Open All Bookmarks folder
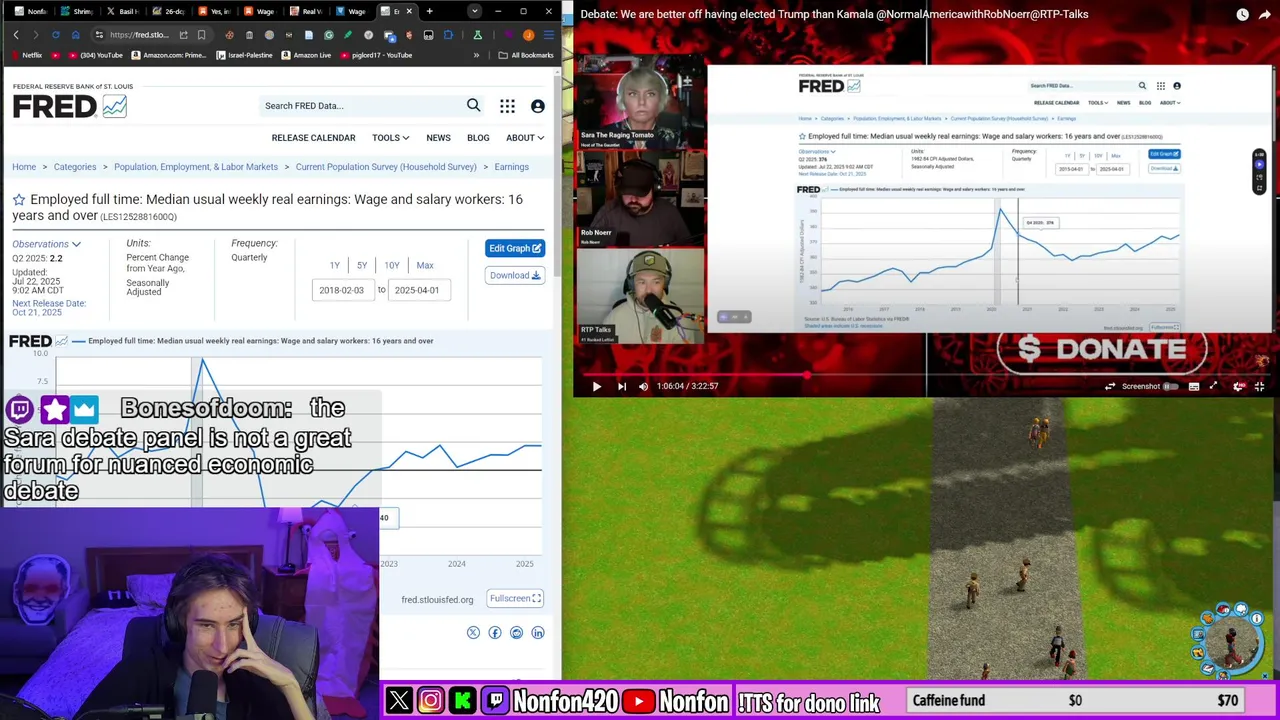Screen dimensions: 1280x720 [x=526, y=55]
